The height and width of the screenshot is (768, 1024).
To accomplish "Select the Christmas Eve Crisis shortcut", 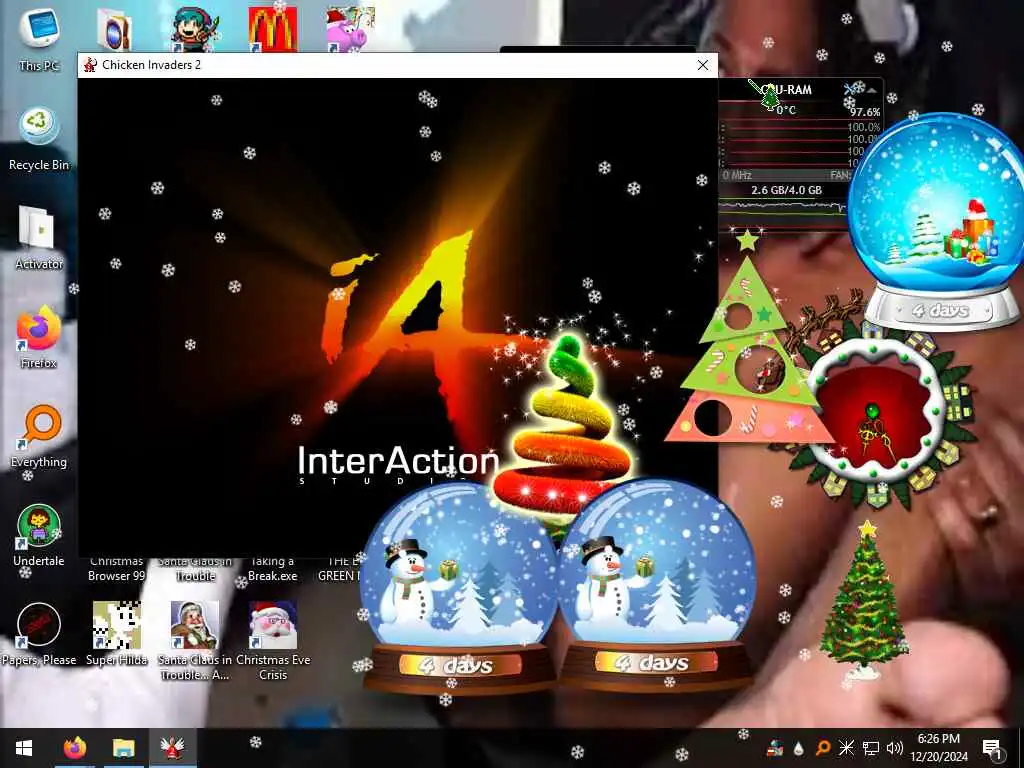I will [x=273, y=641].
